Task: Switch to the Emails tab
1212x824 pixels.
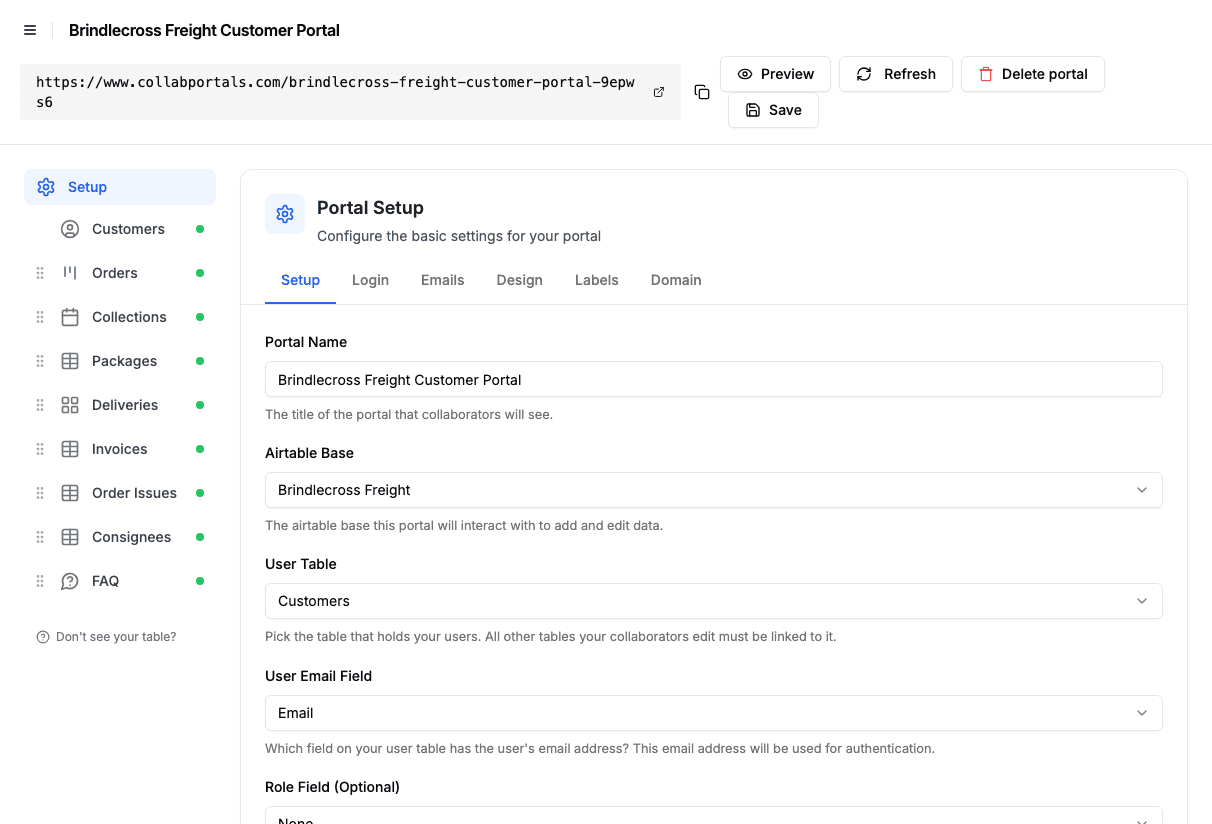Action: 442,280
